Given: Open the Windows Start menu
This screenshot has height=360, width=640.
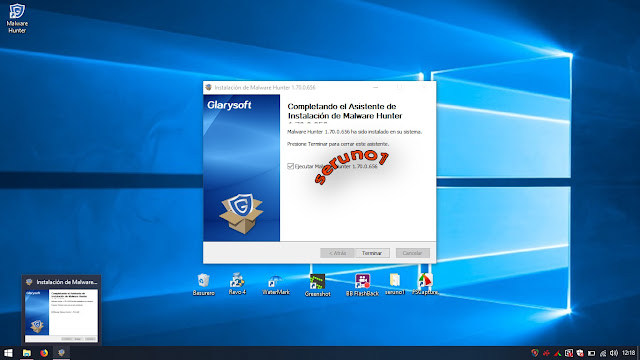Looking at the screenshot, I should [8, 353].
